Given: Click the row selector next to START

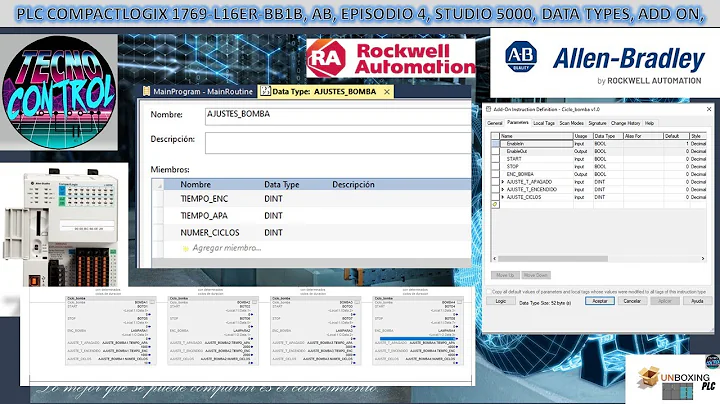Looking at the screenshot, I should coord(495,159).
